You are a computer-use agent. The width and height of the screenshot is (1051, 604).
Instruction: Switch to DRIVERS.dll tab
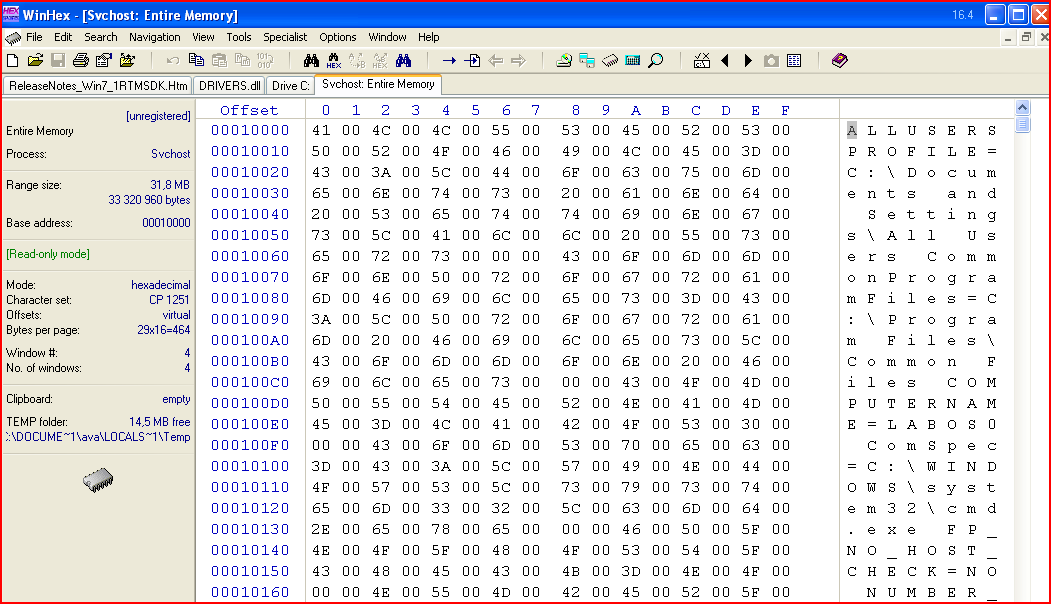[229, 86]
